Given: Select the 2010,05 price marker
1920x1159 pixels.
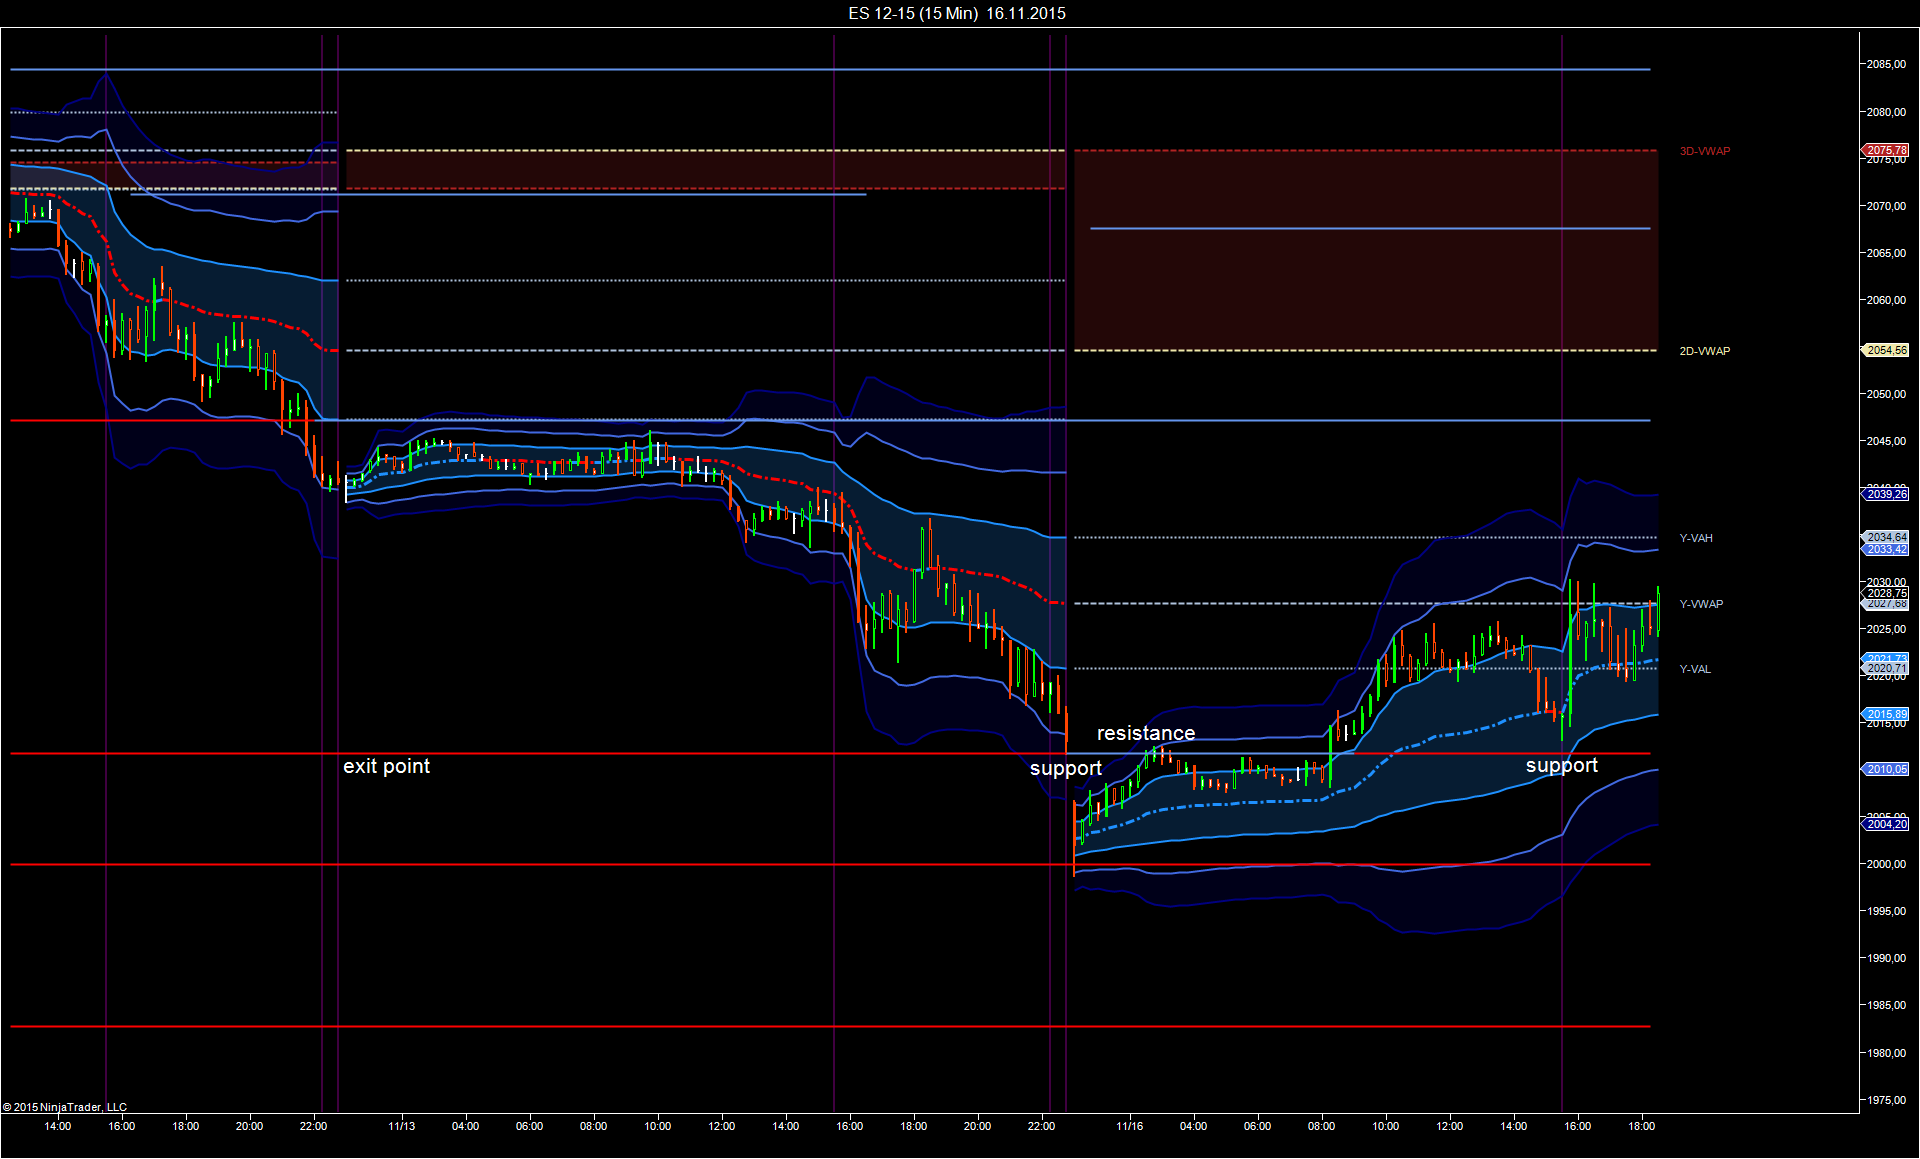Looking at the screenshot, I should pos(1886,769).
